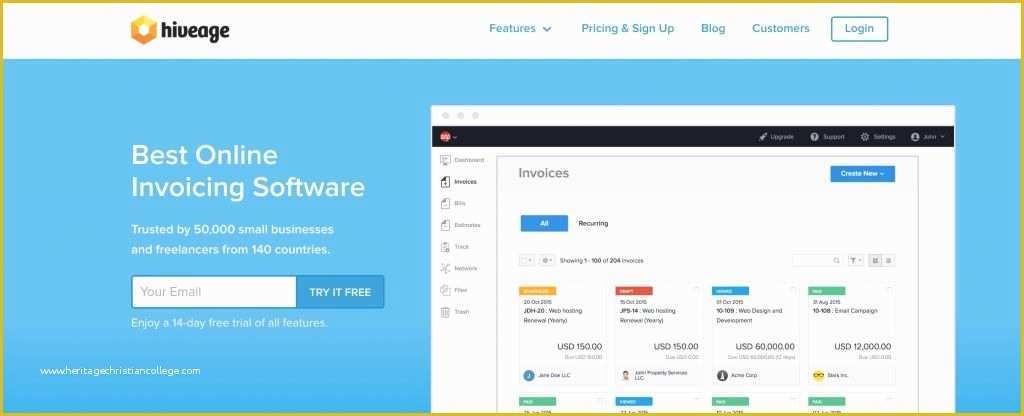The width and height of the screenshot is (1024, 416).
Task: Click the John user avatar icon
Action: pos(915,137)
